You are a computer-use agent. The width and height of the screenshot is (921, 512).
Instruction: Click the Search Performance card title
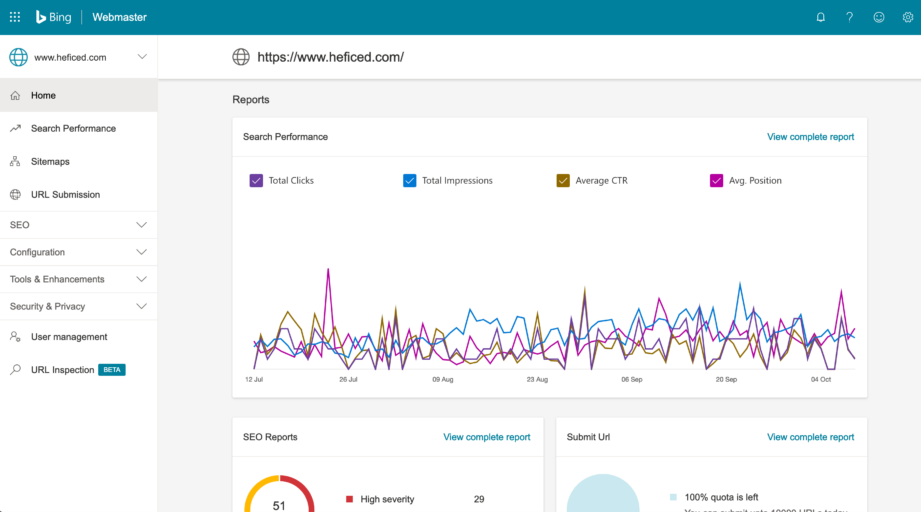285,137
